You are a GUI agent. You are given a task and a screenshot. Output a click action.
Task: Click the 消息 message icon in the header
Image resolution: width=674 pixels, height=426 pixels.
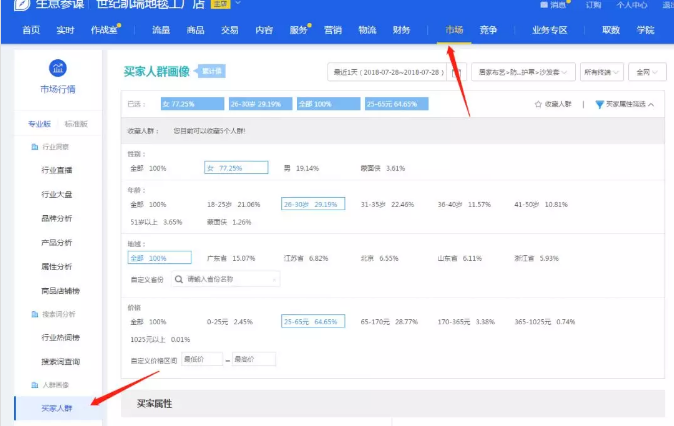tap(544, 5)
